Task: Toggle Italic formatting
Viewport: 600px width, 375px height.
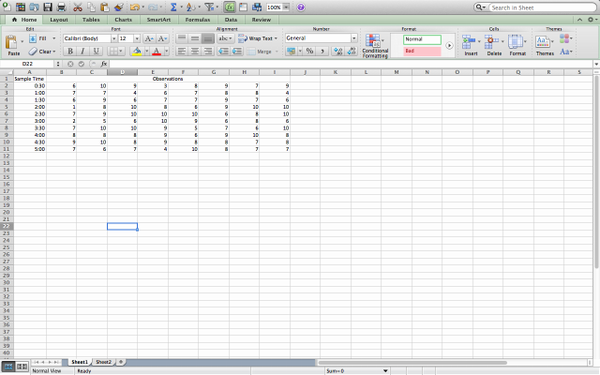Action: pos(83,51)
